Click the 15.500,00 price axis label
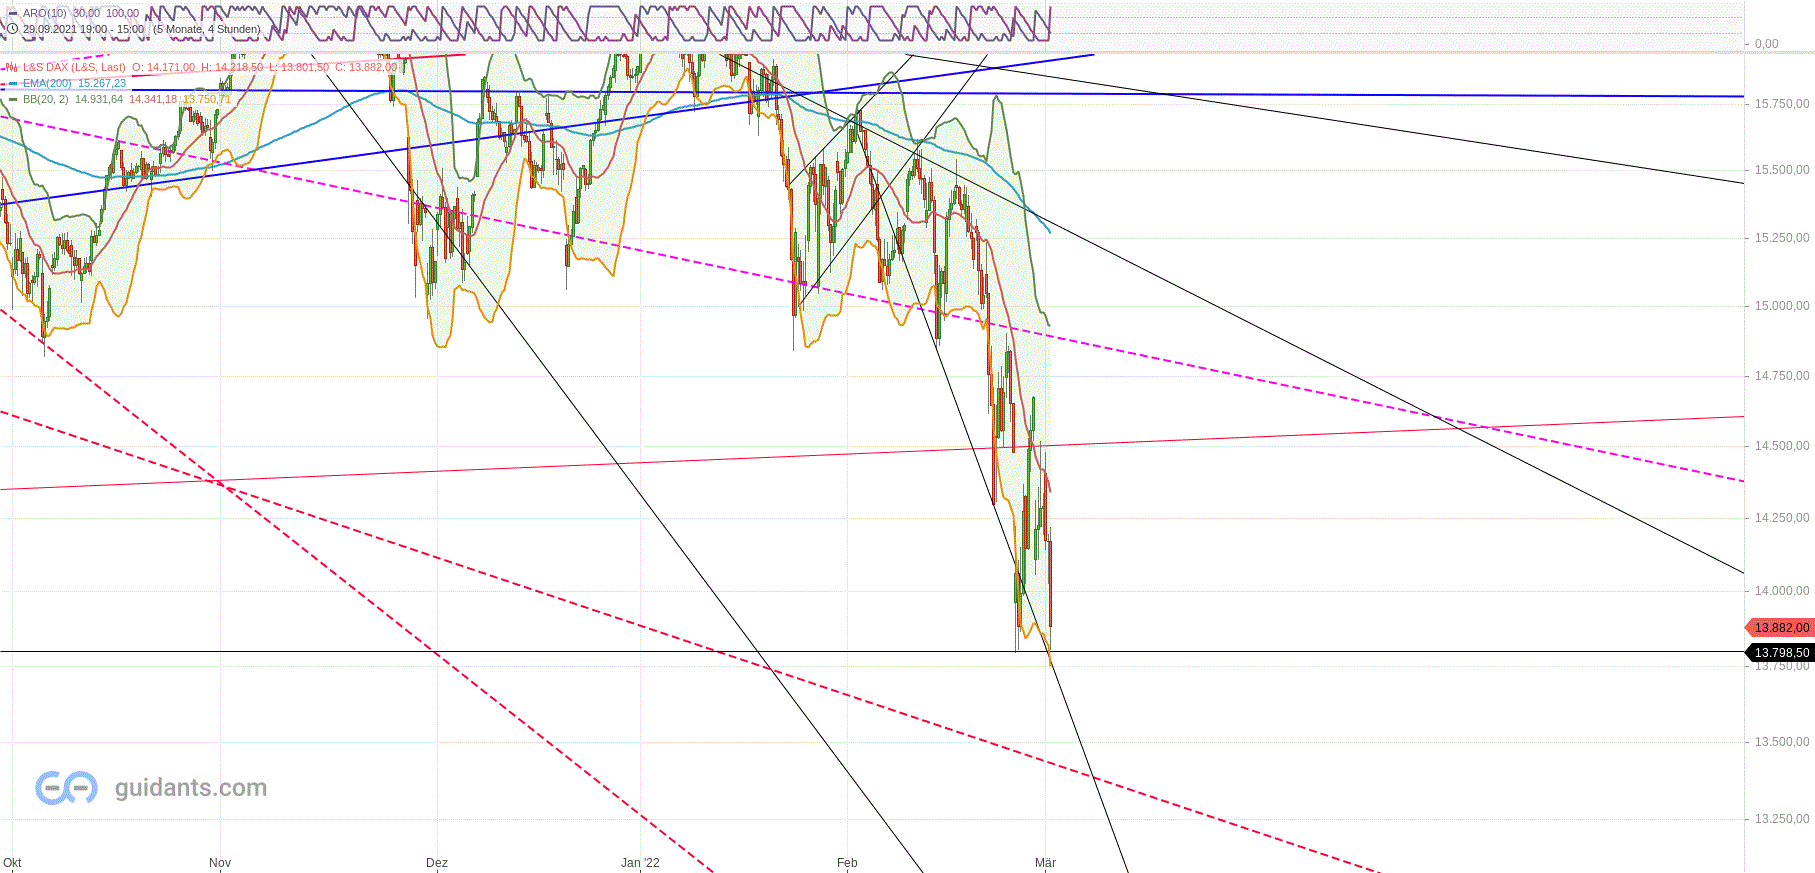This screenshot has width=1815, height=873. click(1782, 170)
